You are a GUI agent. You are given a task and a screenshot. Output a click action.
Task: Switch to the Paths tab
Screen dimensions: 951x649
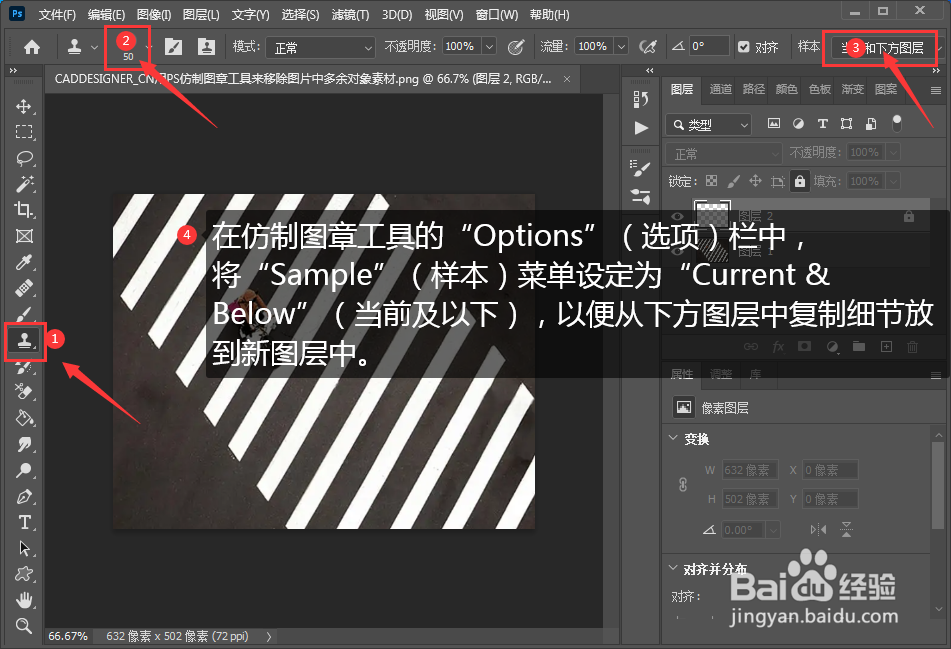[x=753, y=89]
